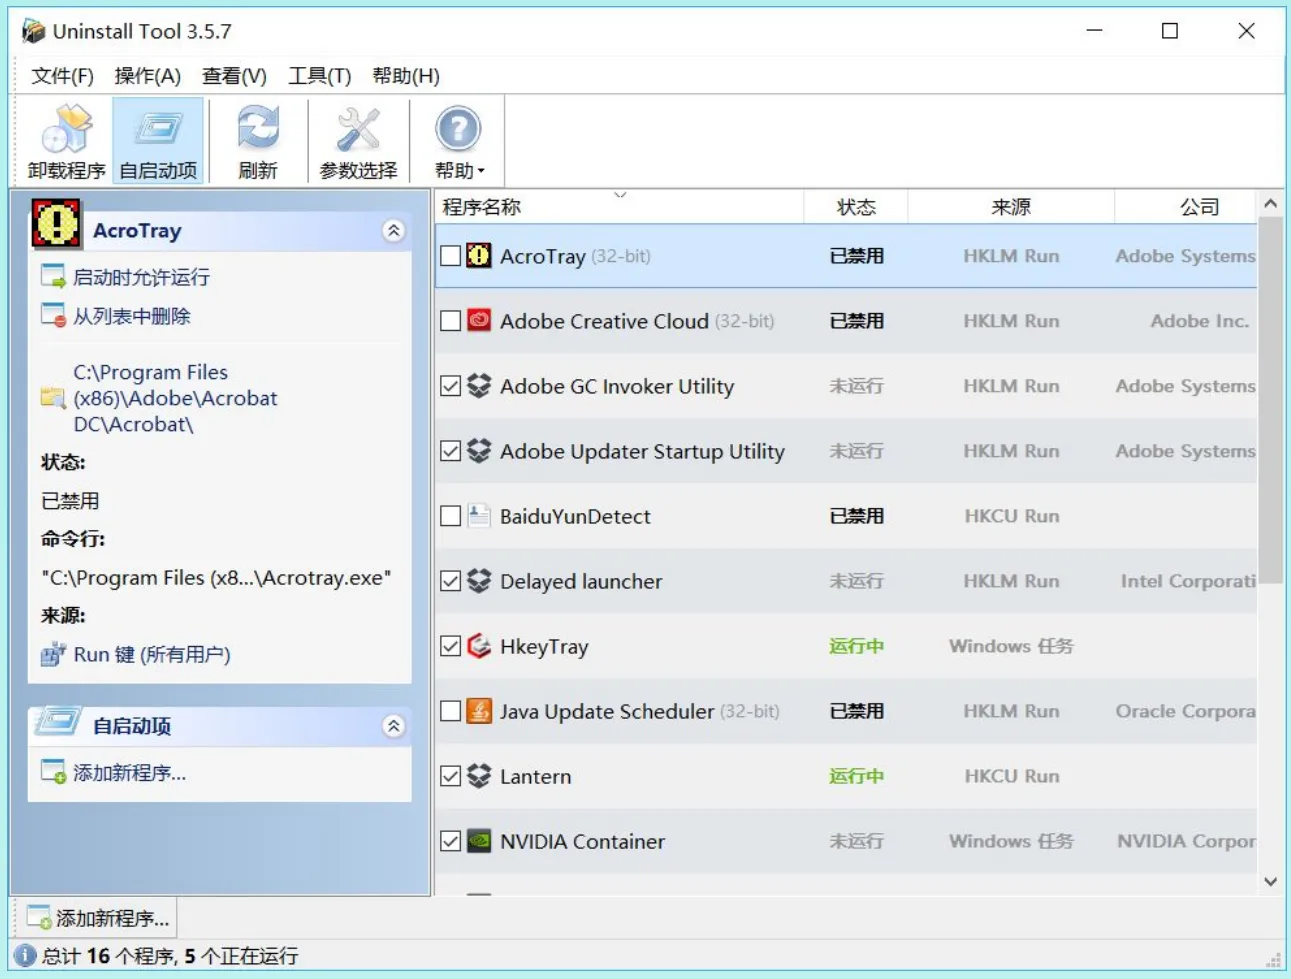This screenshot has width=1291, height=979.
Task: Open the 卸载程序 uninstaller toolbar icon
Action: (67, 141)
